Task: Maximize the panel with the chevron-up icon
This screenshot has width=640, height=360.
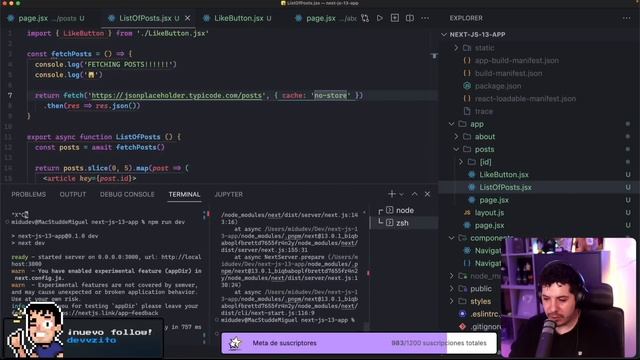Action: [x=414, y=194]
